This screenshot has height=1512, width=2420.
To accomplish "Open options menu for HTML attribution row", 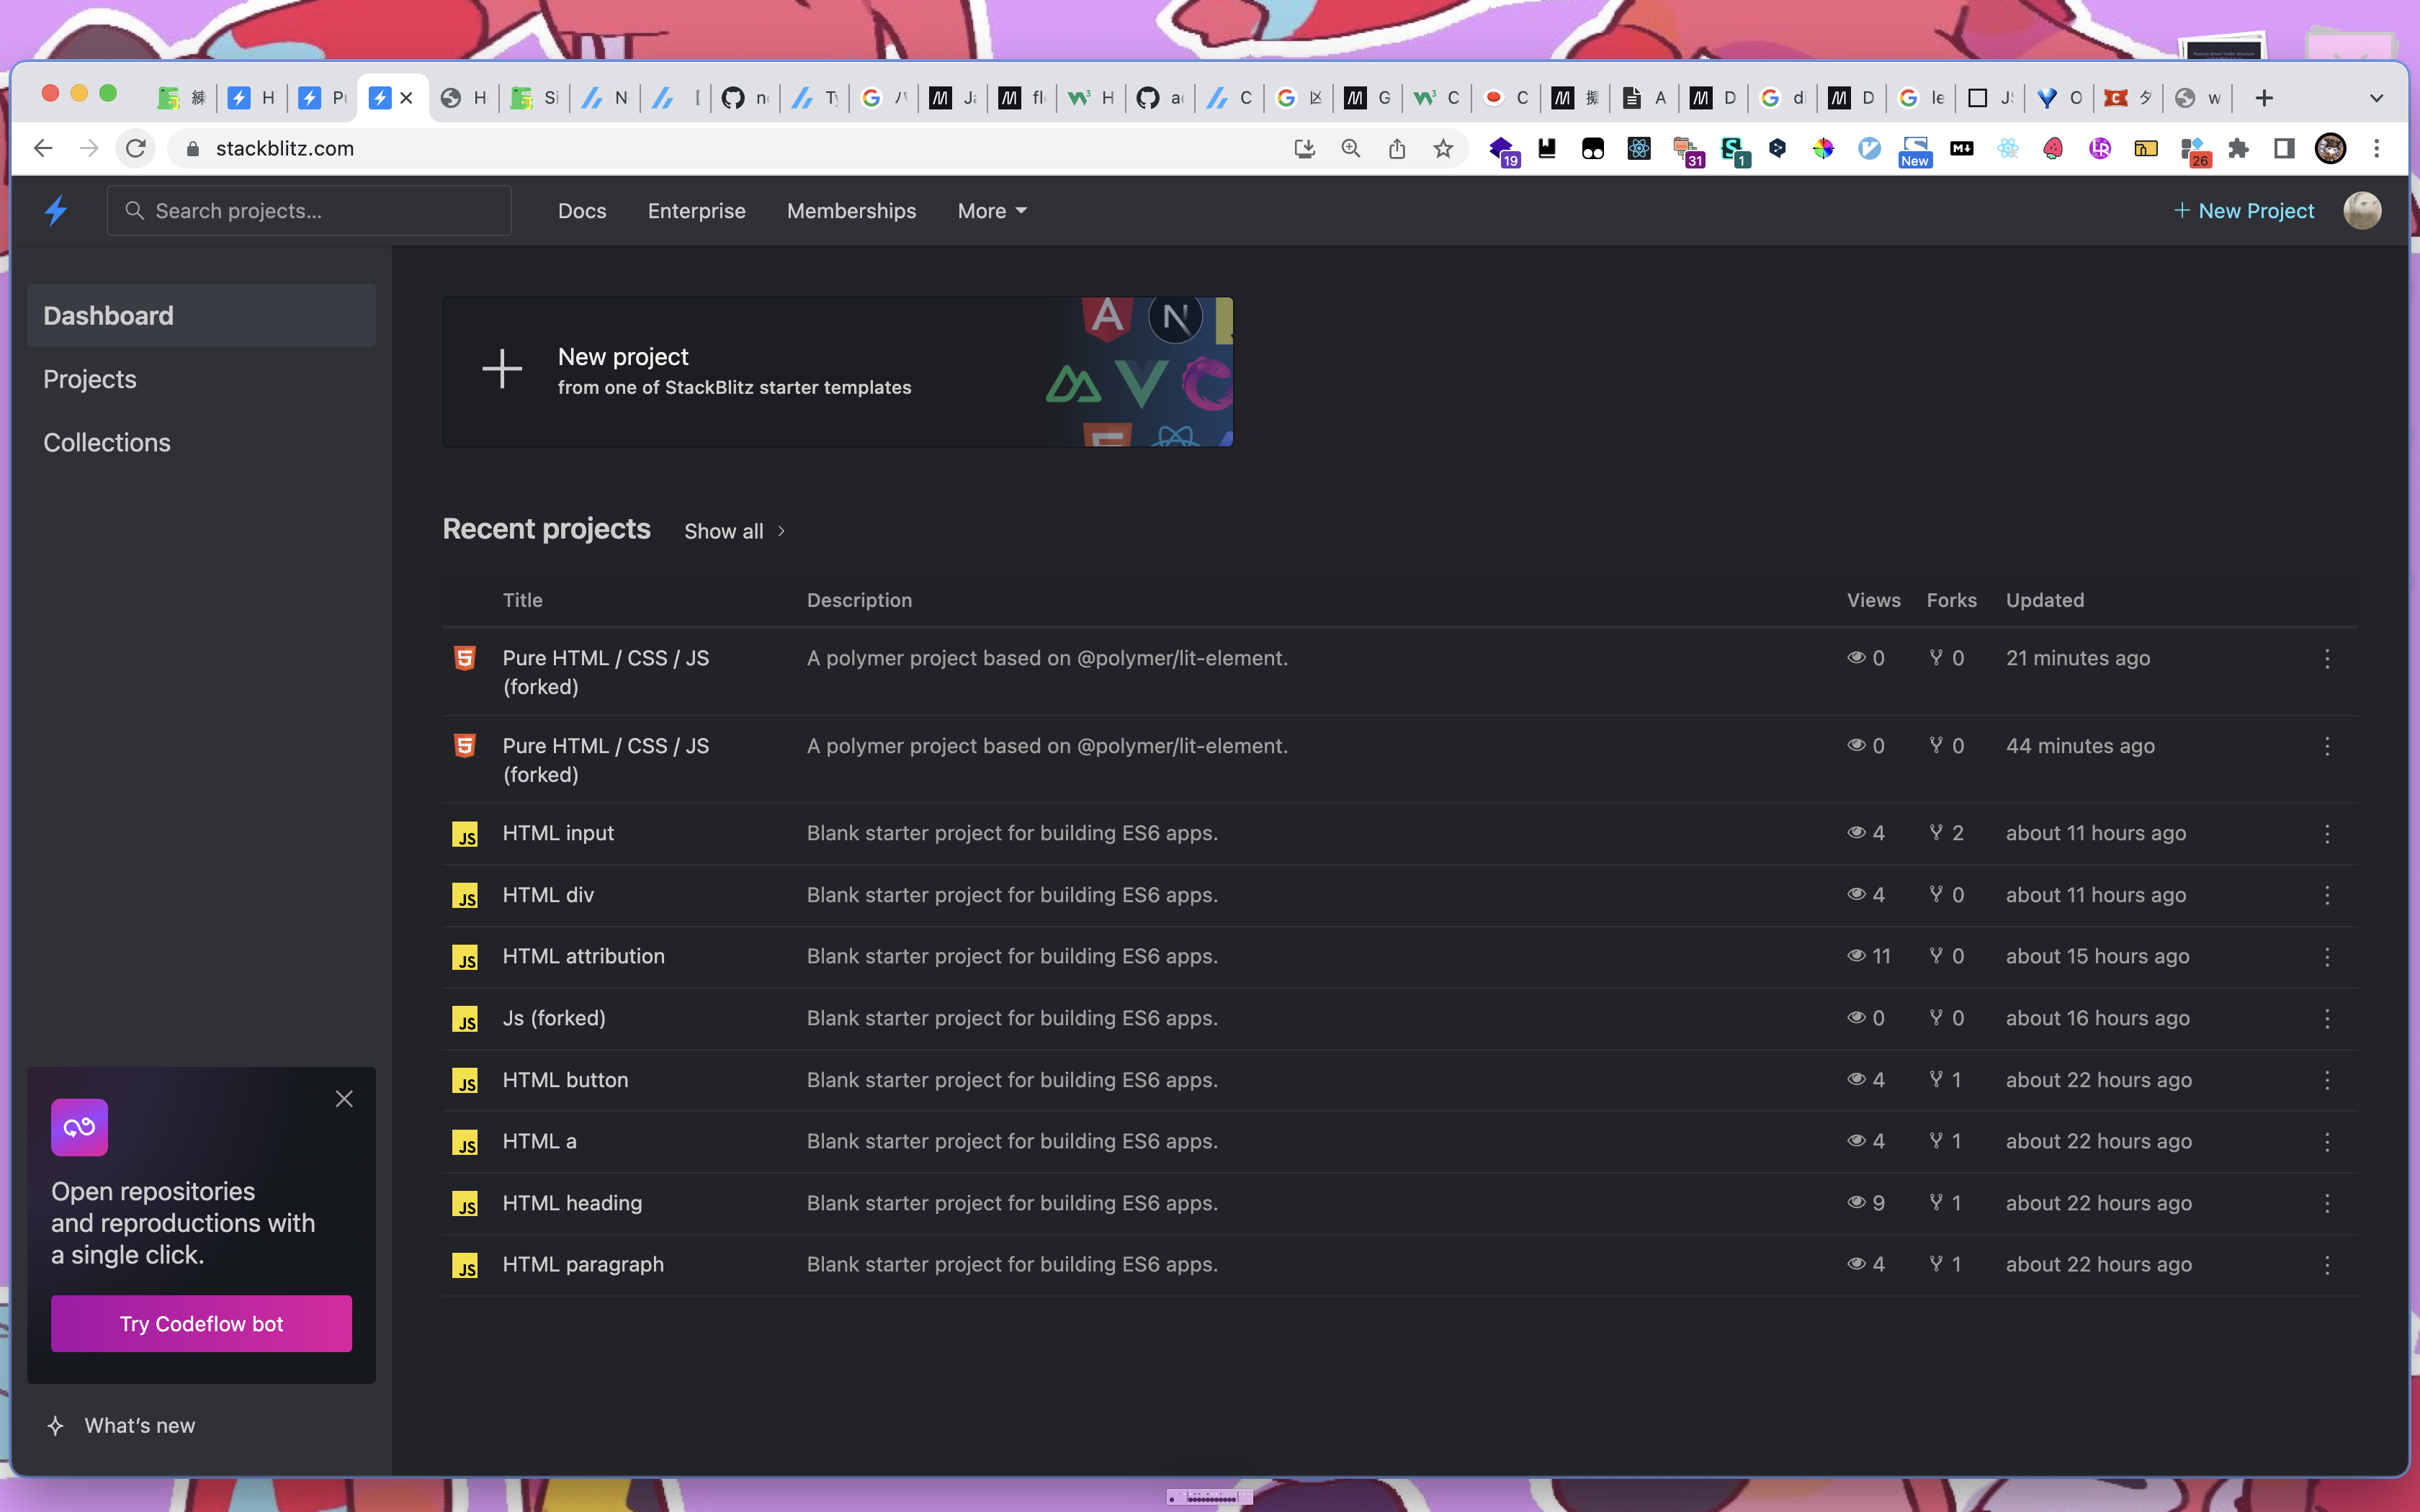I will click(x=2327, y=957).
